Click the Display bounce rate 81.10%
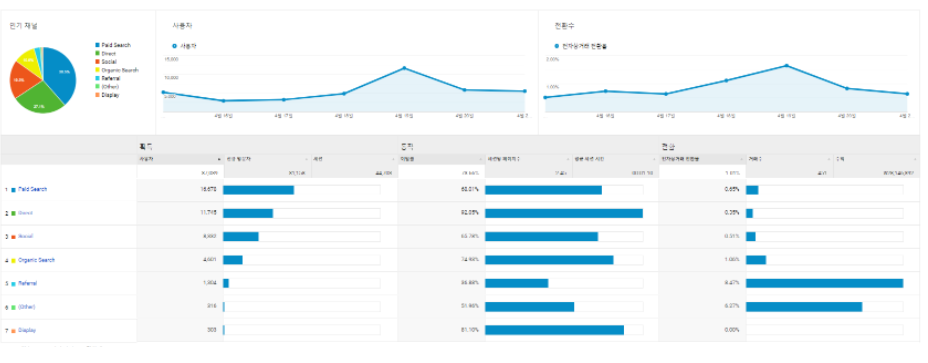The image size is (928, 363). [471, 330]
